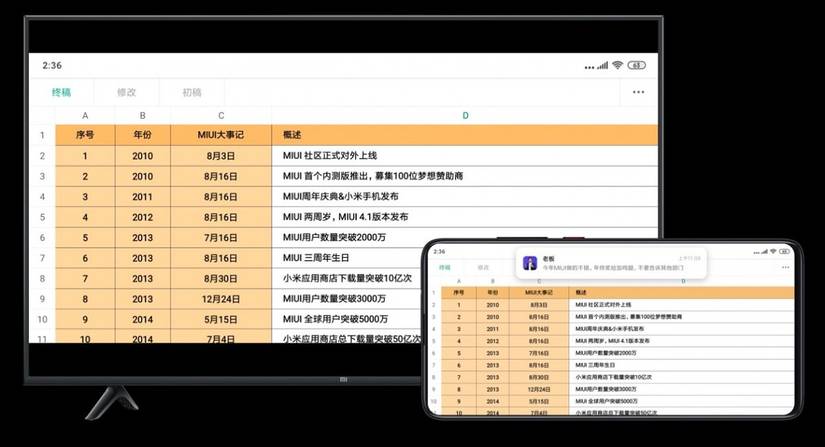
Task: Select cell 'MIUI 三周年生日' on the TV
Action: (347, 258)
